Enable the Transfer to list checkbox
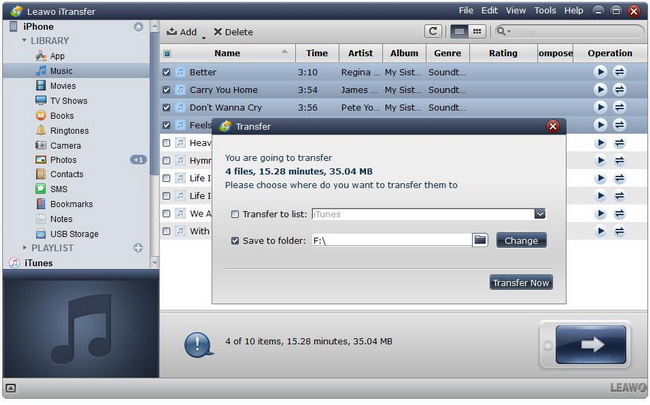 point(235,214)
